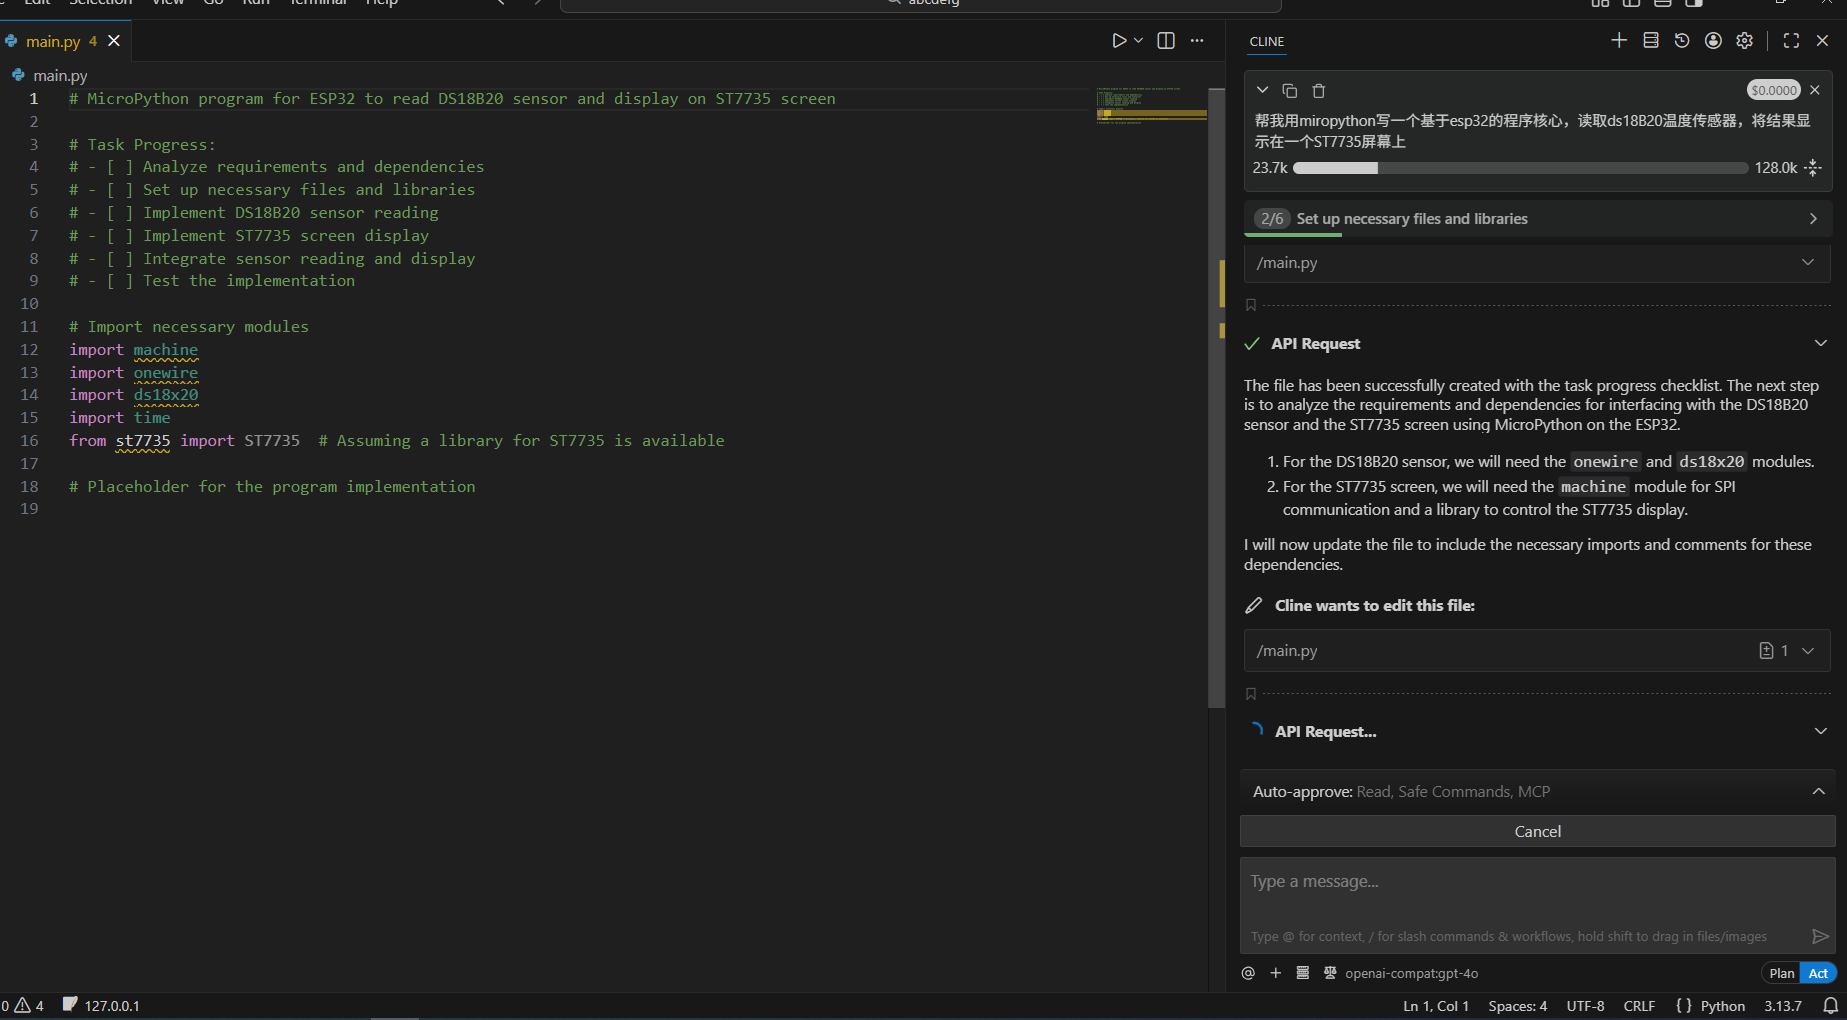The image size is (1847, 1020).
Task: Click the $0.0000 cost badge
Action: [1774, 90]
